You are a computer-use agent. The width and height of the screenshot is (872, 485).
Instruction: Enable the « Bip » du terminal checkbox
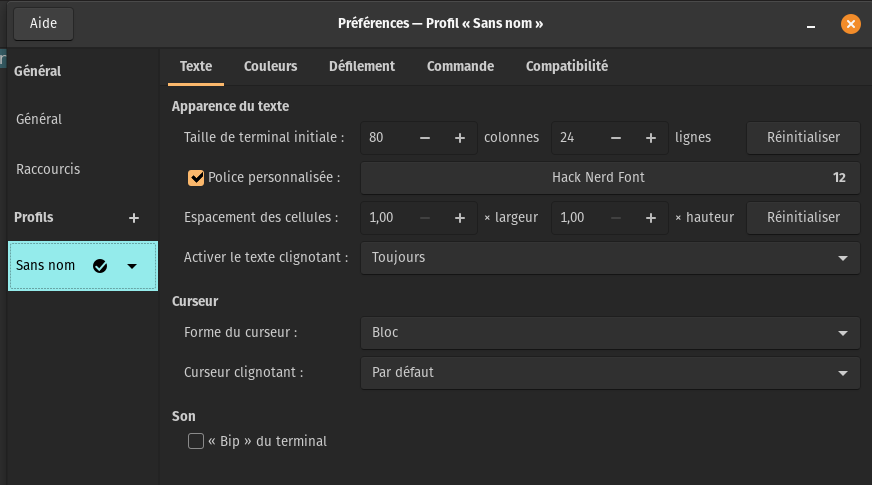pos(196,441)
